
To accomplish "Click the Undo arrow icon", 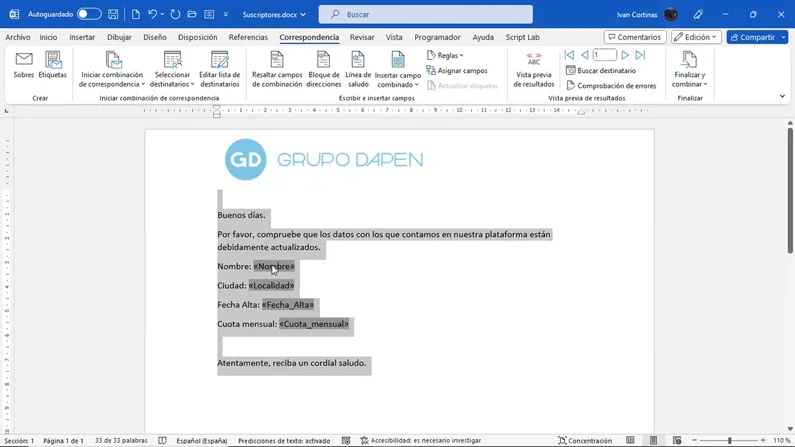I will [152, 14].
